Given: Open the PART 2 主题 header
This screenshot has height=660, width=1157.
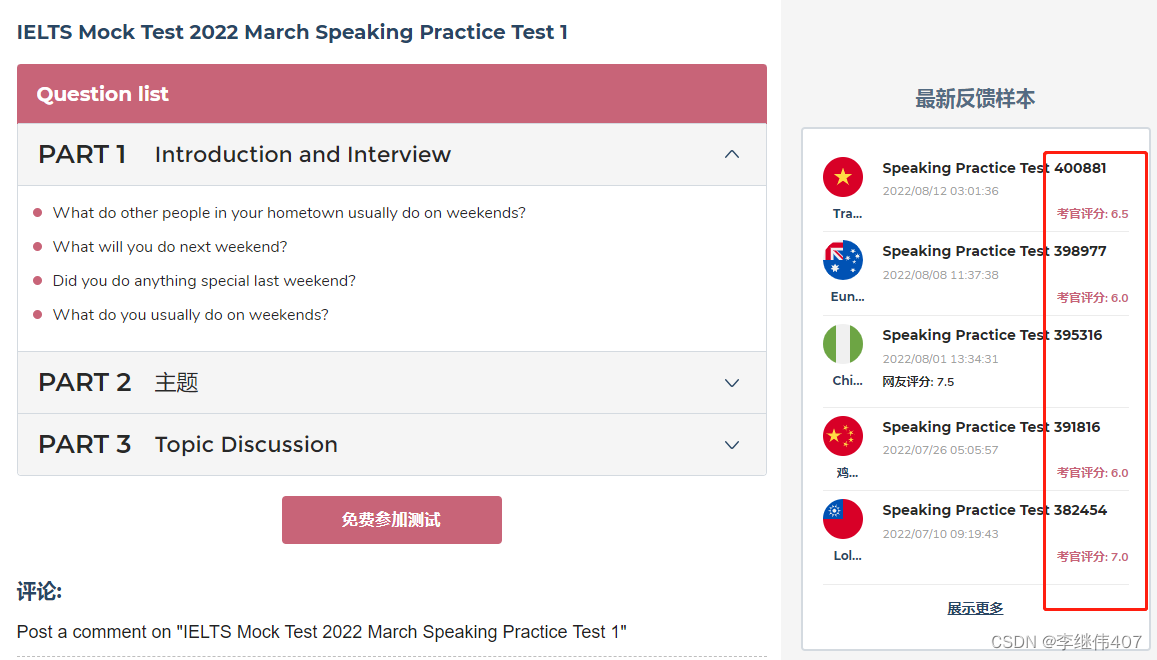Looking at the screenshot, I should [392, 382].
